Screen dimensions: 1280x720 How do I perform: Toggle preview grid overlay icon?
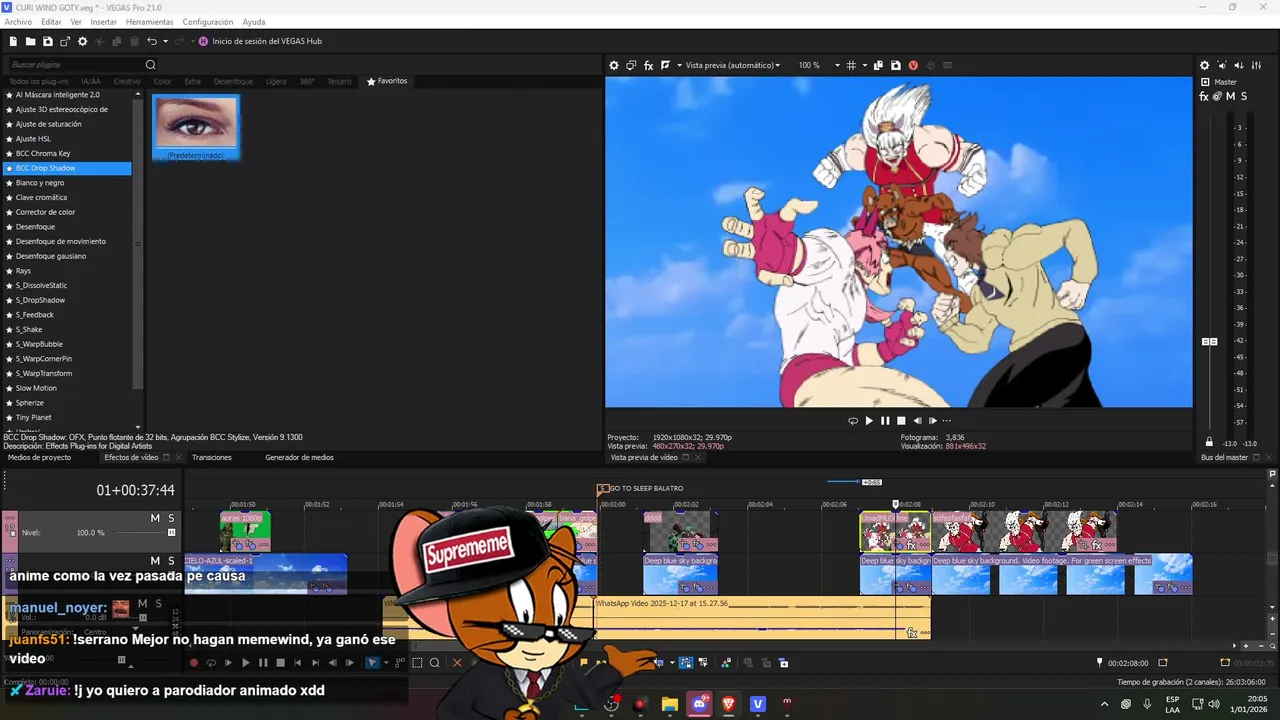click(850, 65)
